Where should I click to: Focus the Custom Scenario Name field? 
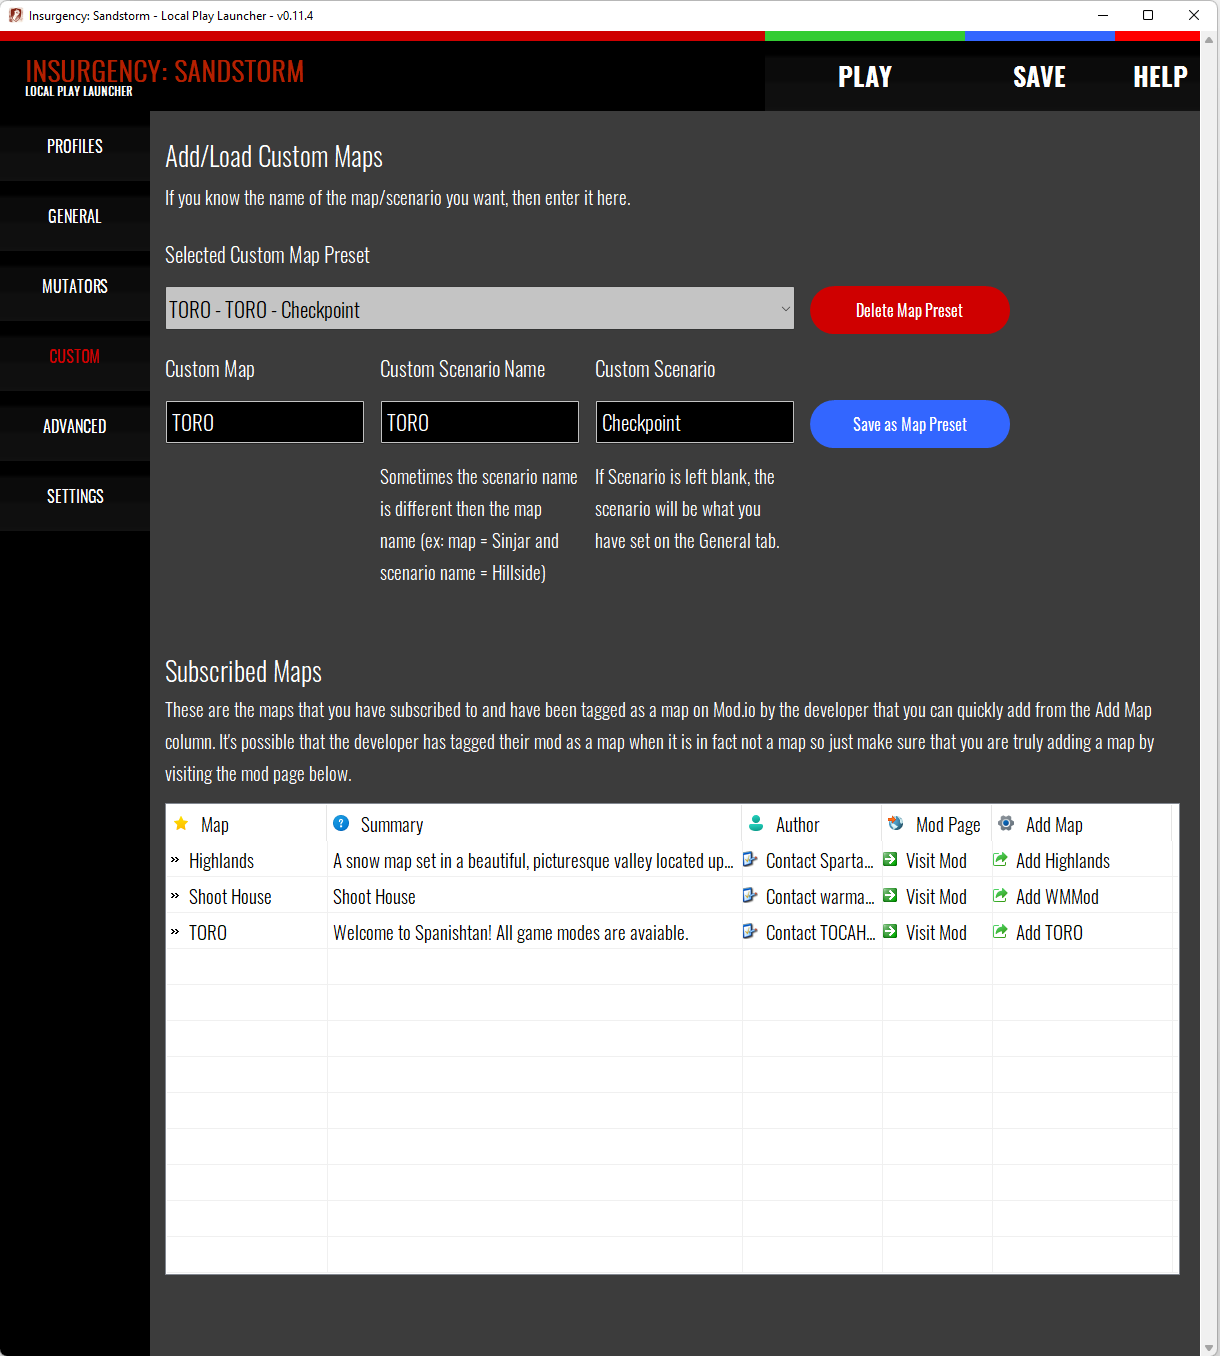480,422
